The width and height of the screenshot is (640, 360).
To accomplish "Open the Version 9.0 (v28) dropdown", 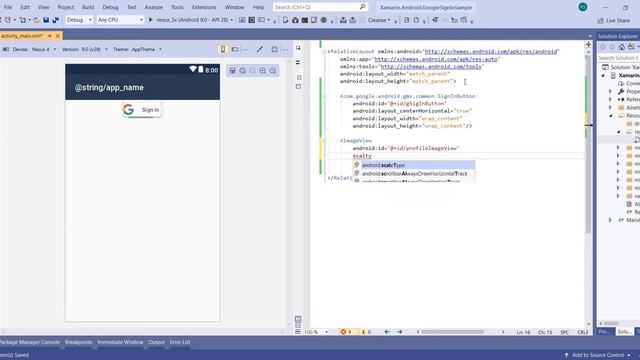I will coord(85,49).
